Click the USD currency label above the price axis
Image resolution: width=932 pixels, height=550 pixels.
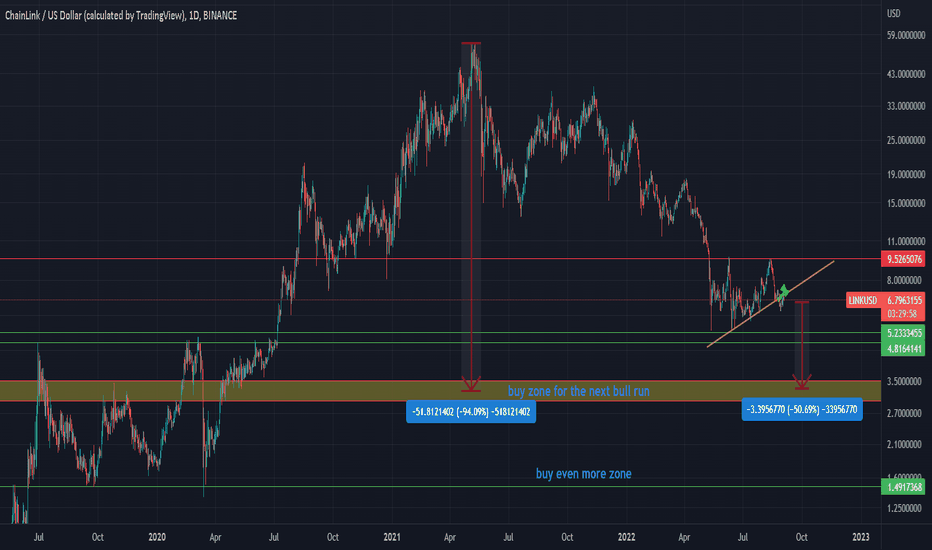pos(893,13)
